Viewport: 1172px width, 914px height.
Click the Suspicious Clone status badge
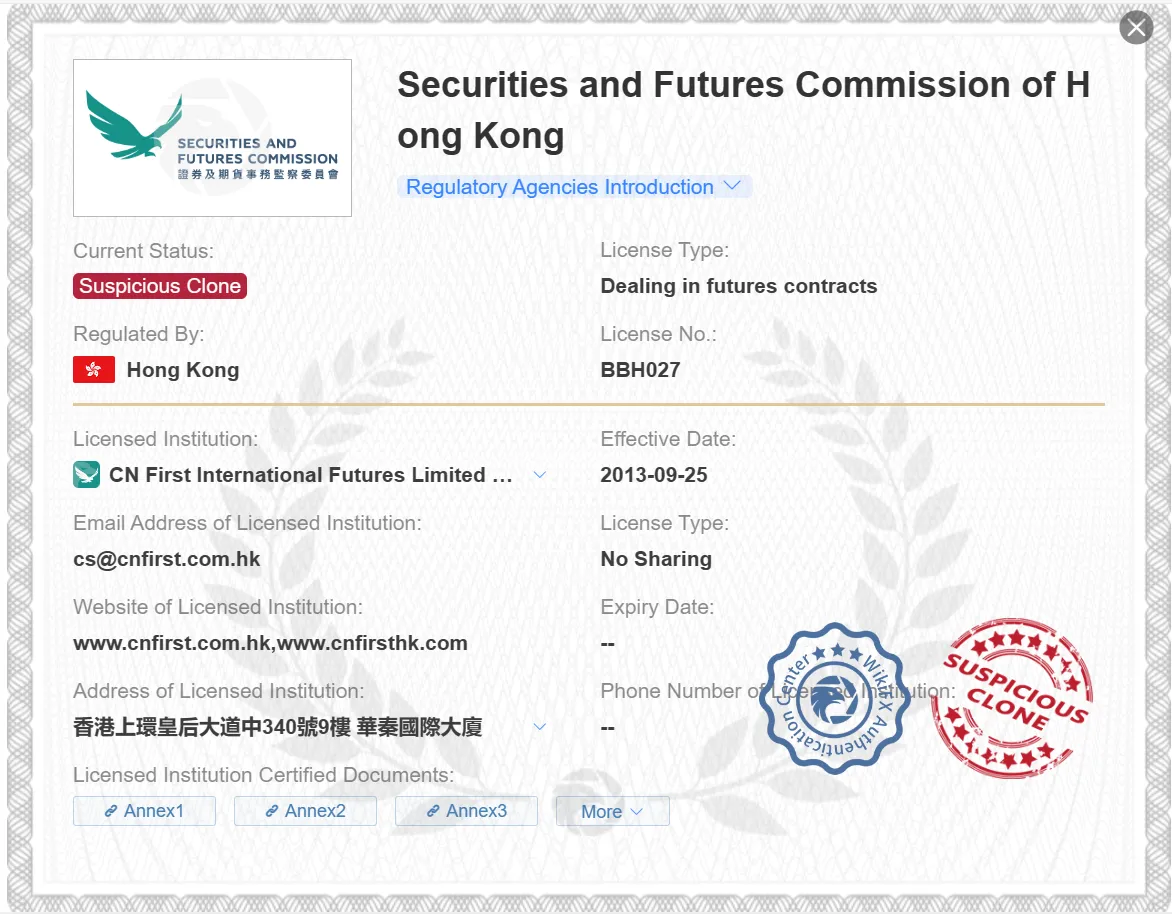(x=160, y=286)
